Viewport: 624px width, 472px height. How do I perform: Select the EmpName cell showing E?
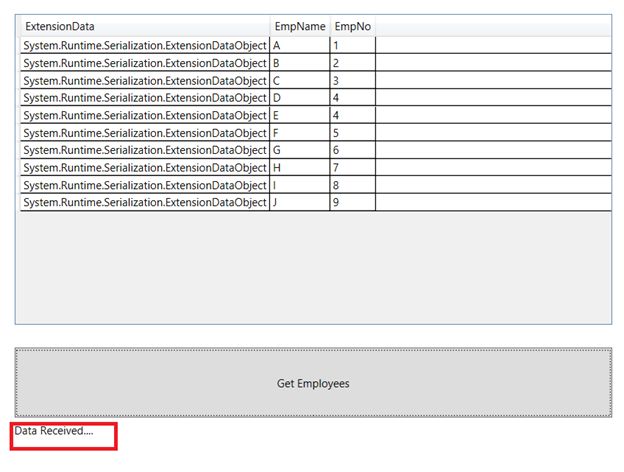(300, 115)
